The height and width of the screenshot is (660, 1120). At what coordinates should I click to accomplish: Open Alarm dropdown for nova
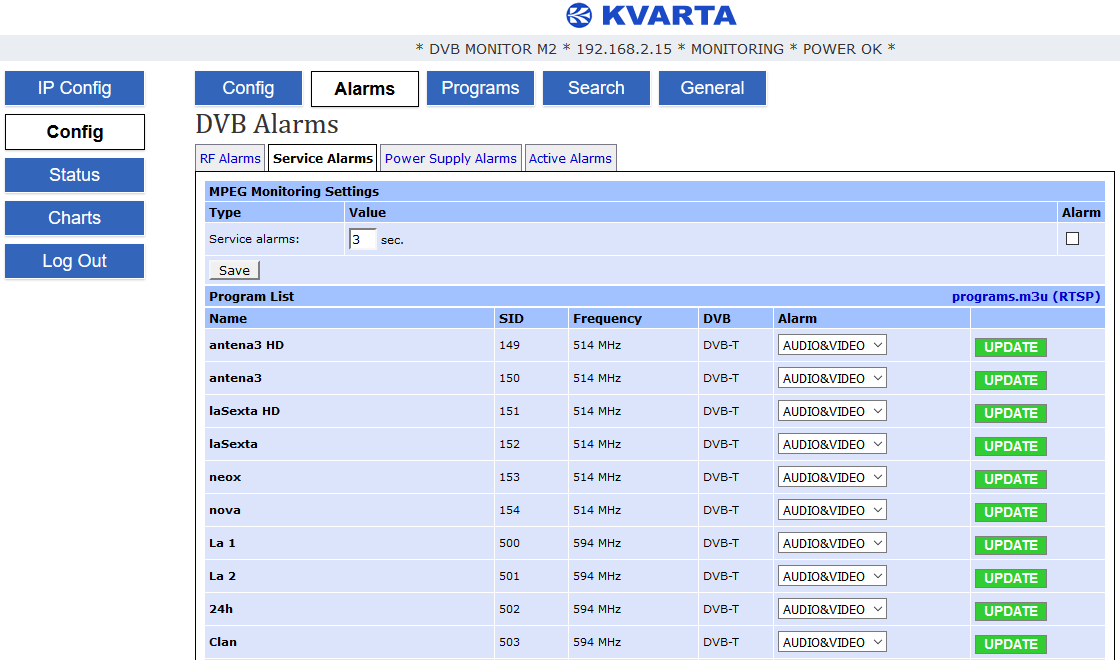pos(832,511)
